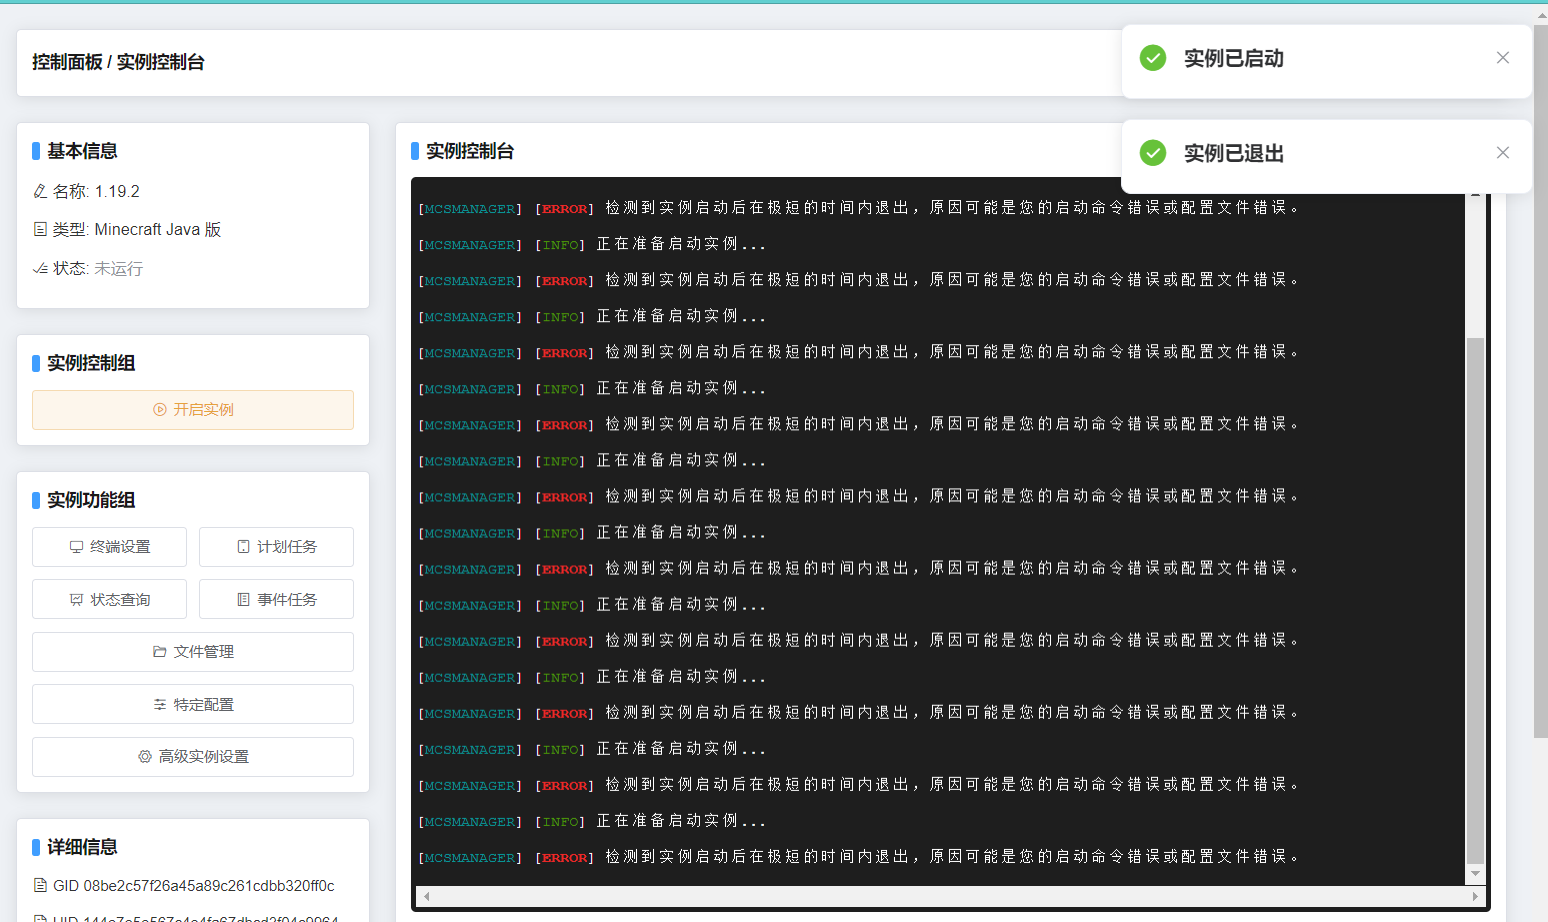Click the calendar icon on 计划任务 button
Screen dimensions: 1548x922
242,547
